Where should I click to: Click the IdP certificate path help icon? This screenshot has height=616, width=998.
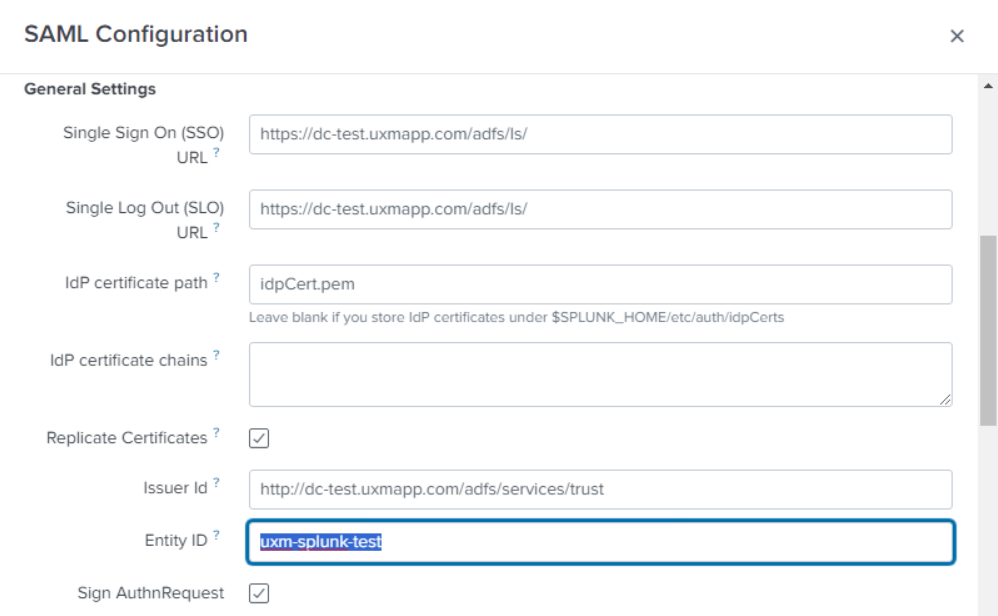coord(217,277)
